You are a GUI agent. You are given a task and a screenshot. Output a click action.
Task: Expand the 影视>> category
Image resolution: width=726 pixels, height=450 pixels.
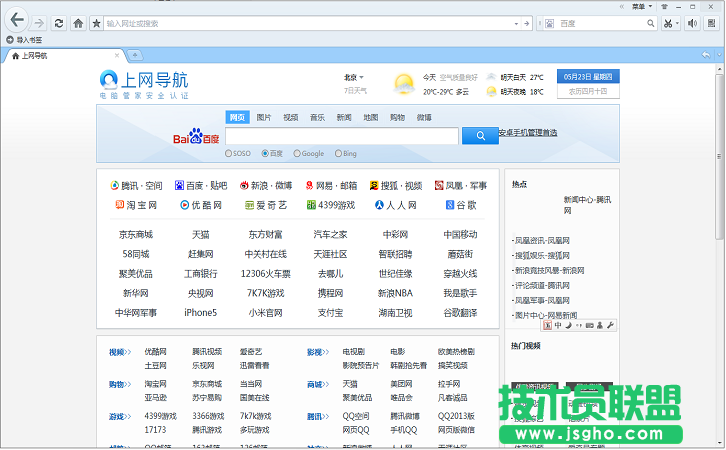click(x=318, y=352)
